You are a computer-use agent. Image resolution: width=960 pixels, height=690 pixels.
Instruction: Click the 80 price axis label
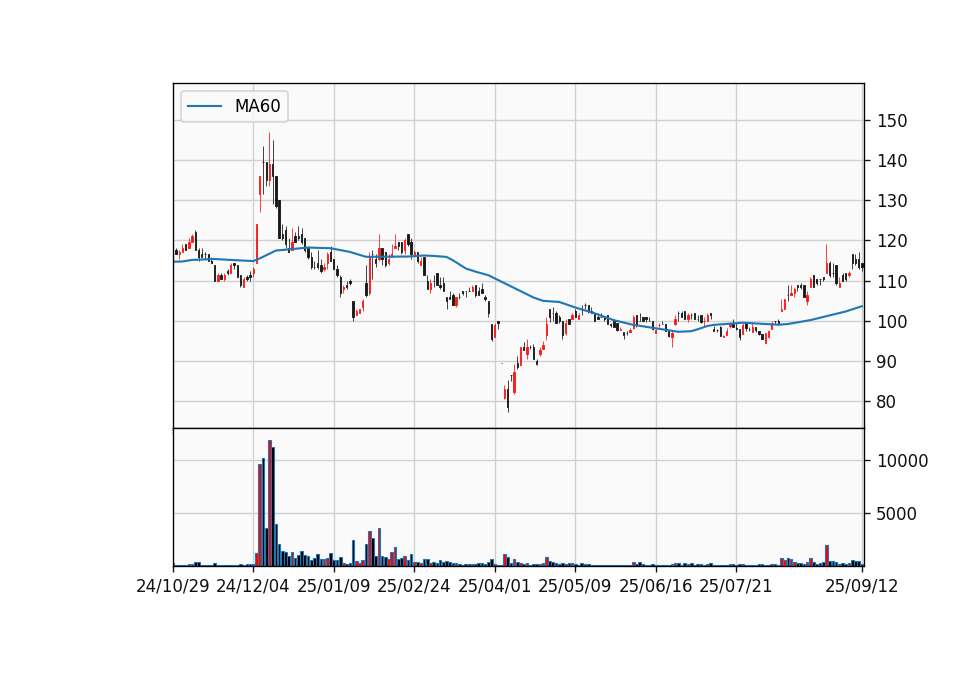[x=887, y=402]
